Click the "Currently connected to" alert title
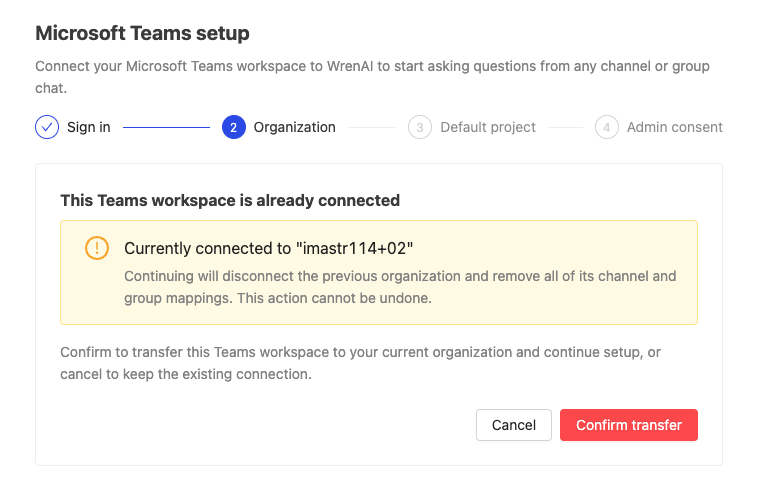 point(268,248)
